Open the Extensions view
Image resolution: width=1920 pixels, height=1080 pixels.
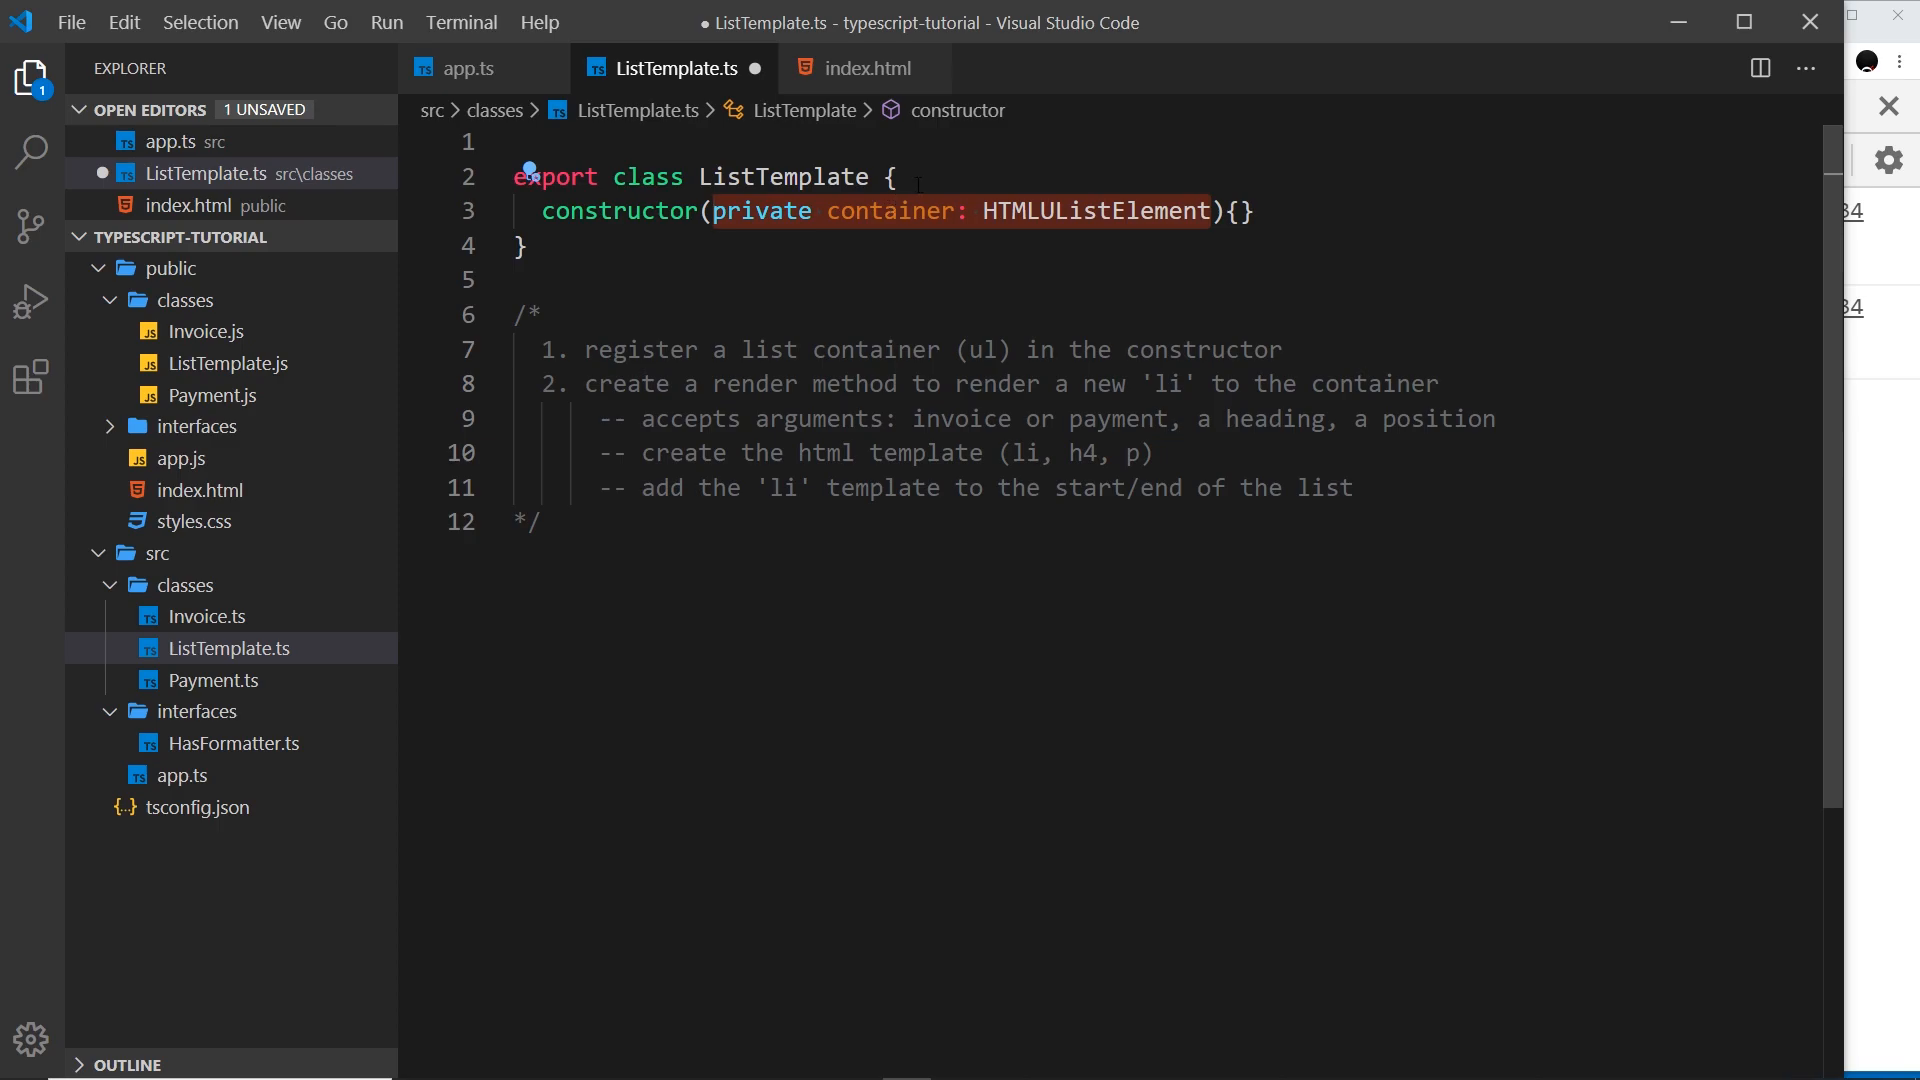pyautogui.click(x=32, y=377)
